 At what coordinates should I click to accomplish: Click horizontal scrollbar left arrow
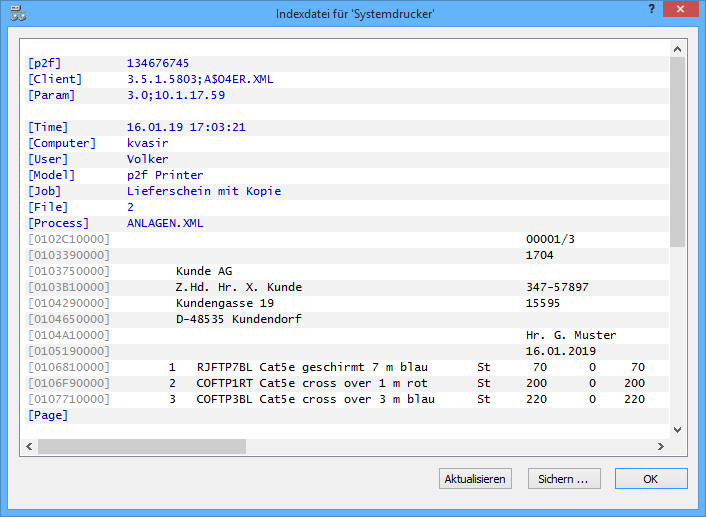click(29, 446)
